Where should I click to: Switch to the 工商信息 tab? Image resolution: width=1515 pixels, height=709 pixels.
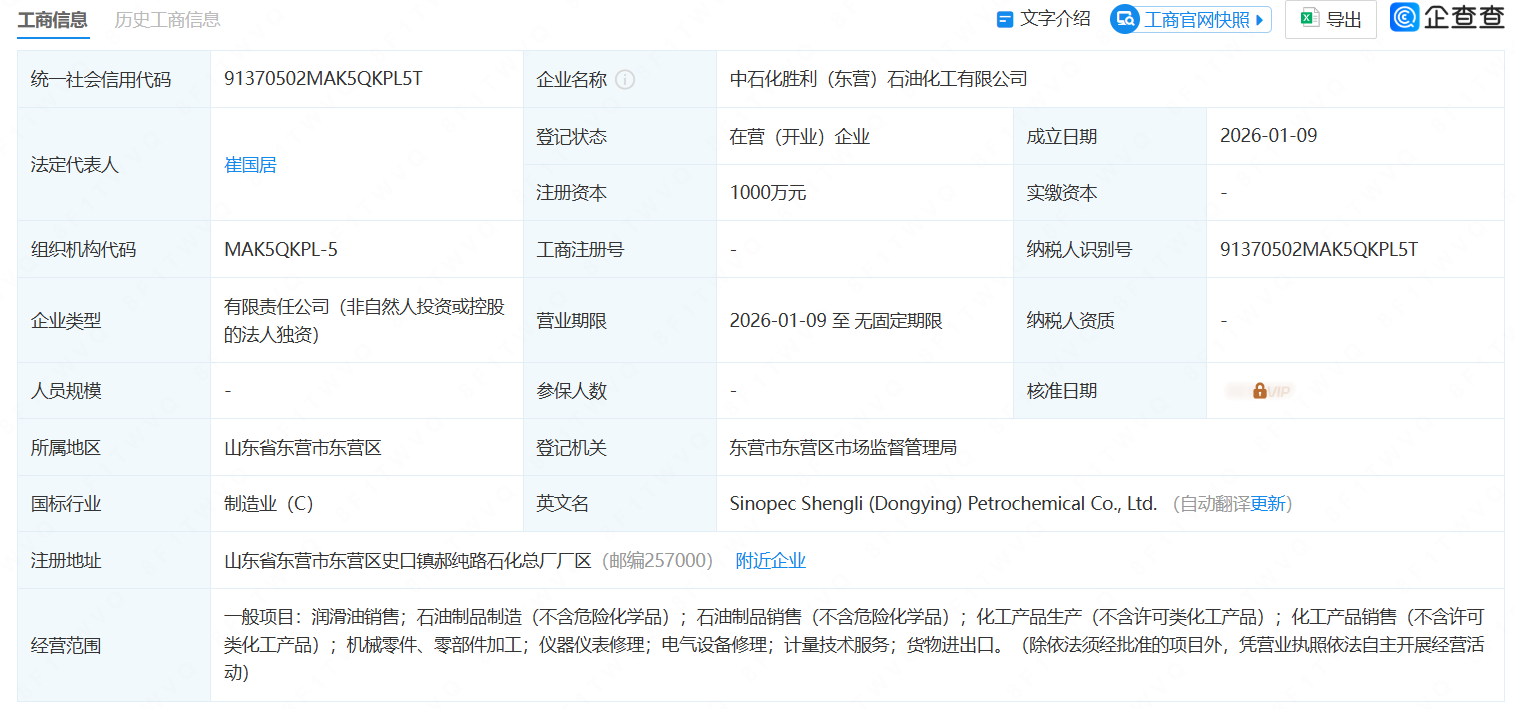53,20
